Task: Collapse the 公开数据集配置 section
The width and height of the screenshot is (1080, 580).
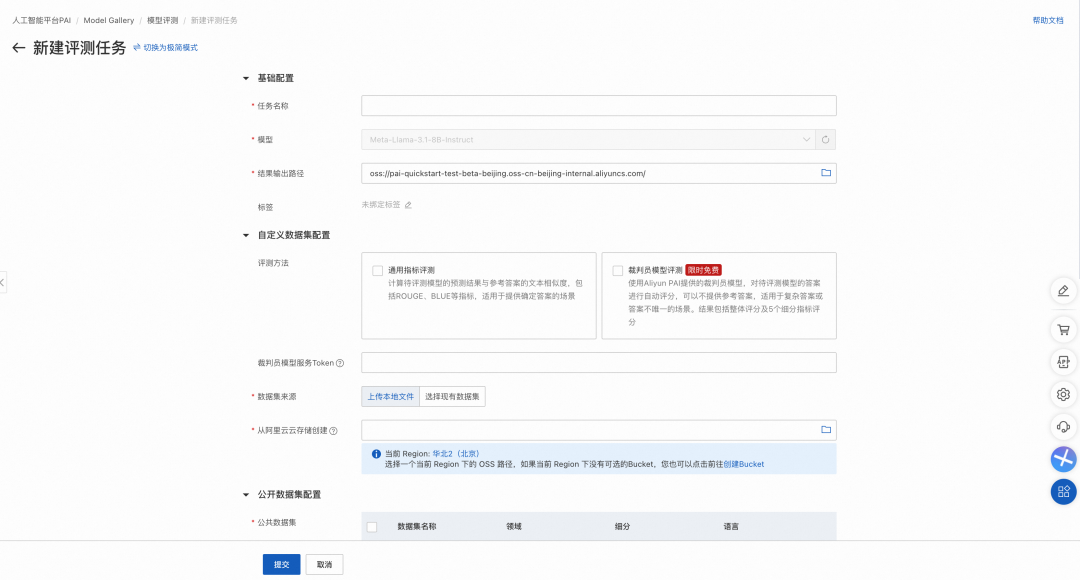Action: tap(246, 495)
